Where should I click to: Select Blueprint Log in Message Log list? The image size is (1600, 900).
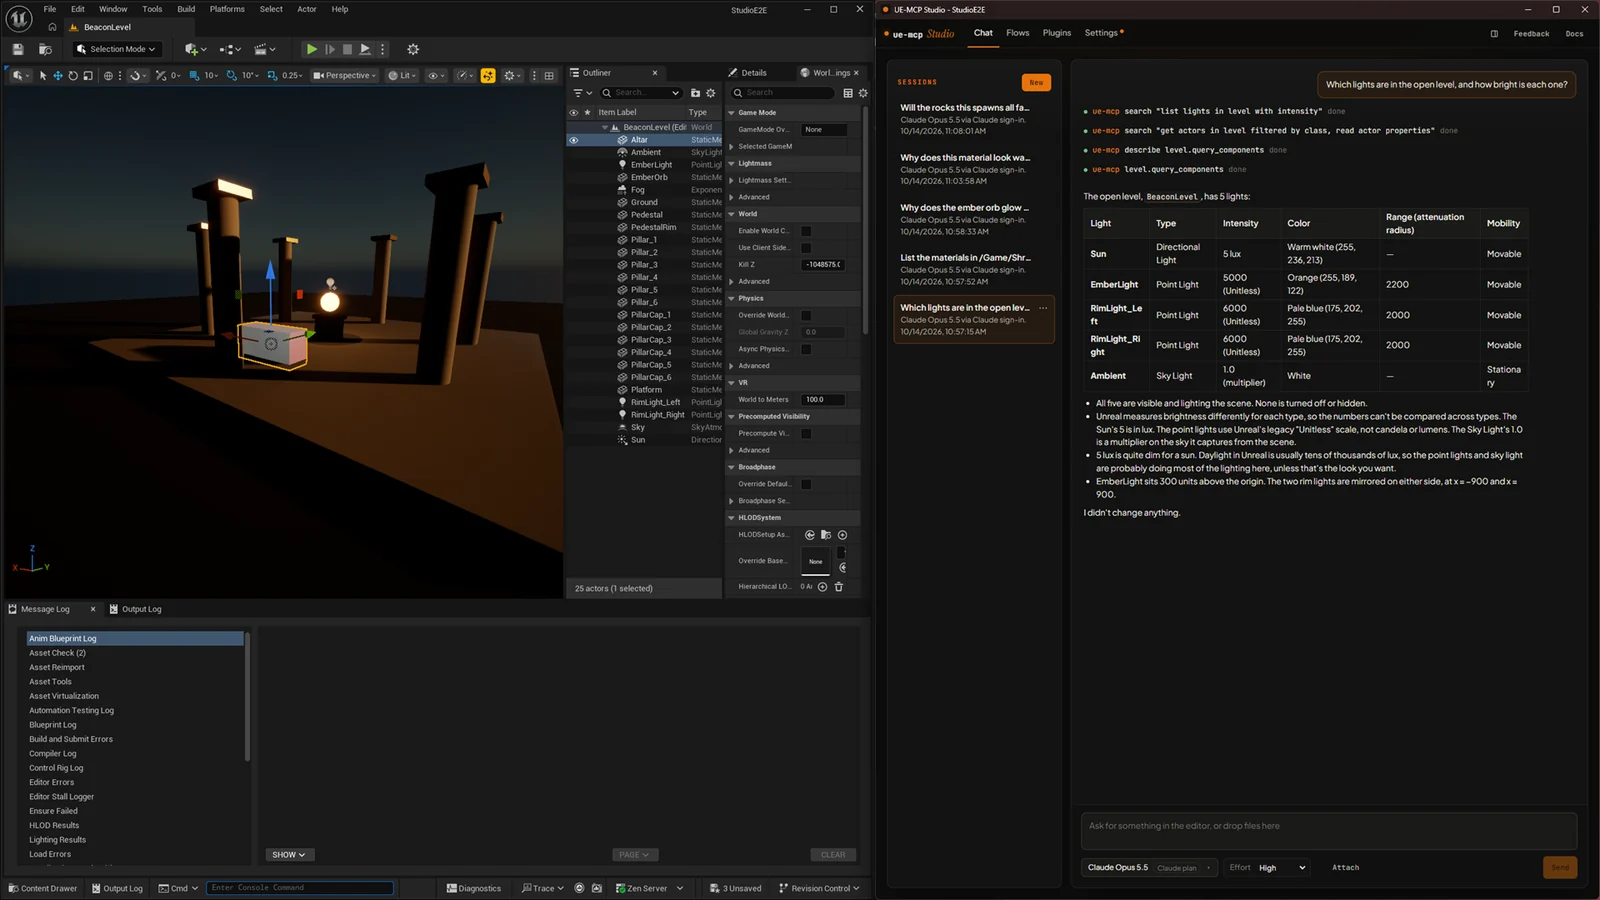tap(53, 725)
